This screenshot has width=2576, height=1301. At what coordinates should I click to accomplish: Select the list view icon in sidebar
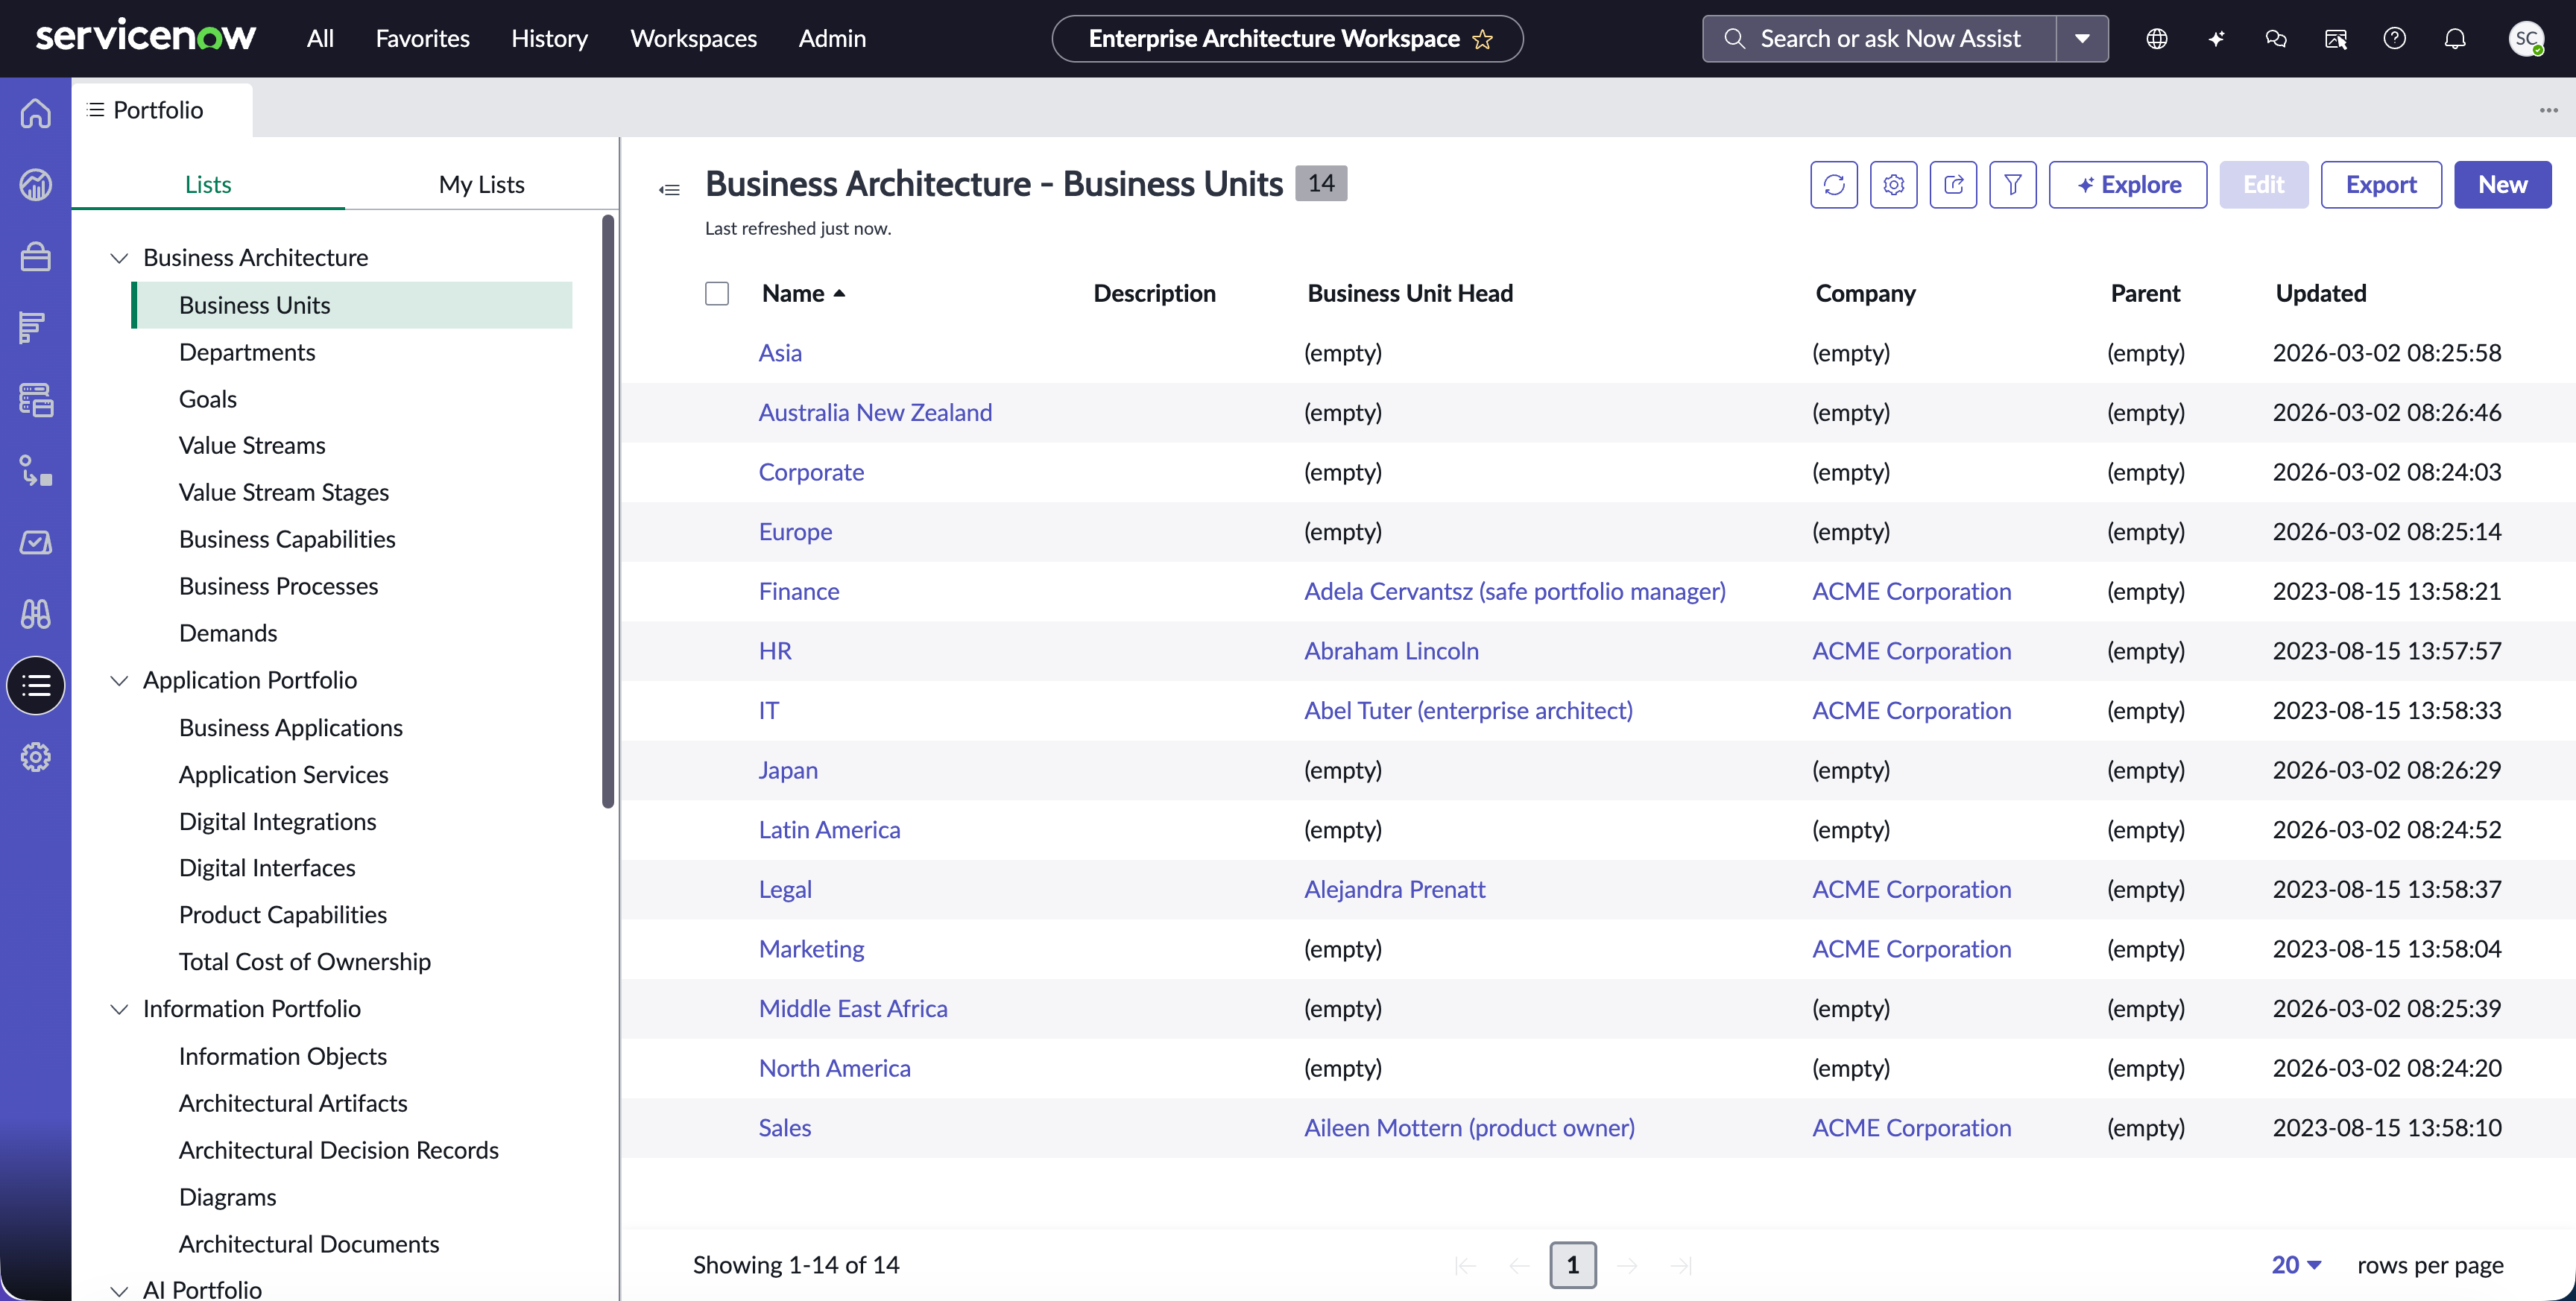pos(36,686)
